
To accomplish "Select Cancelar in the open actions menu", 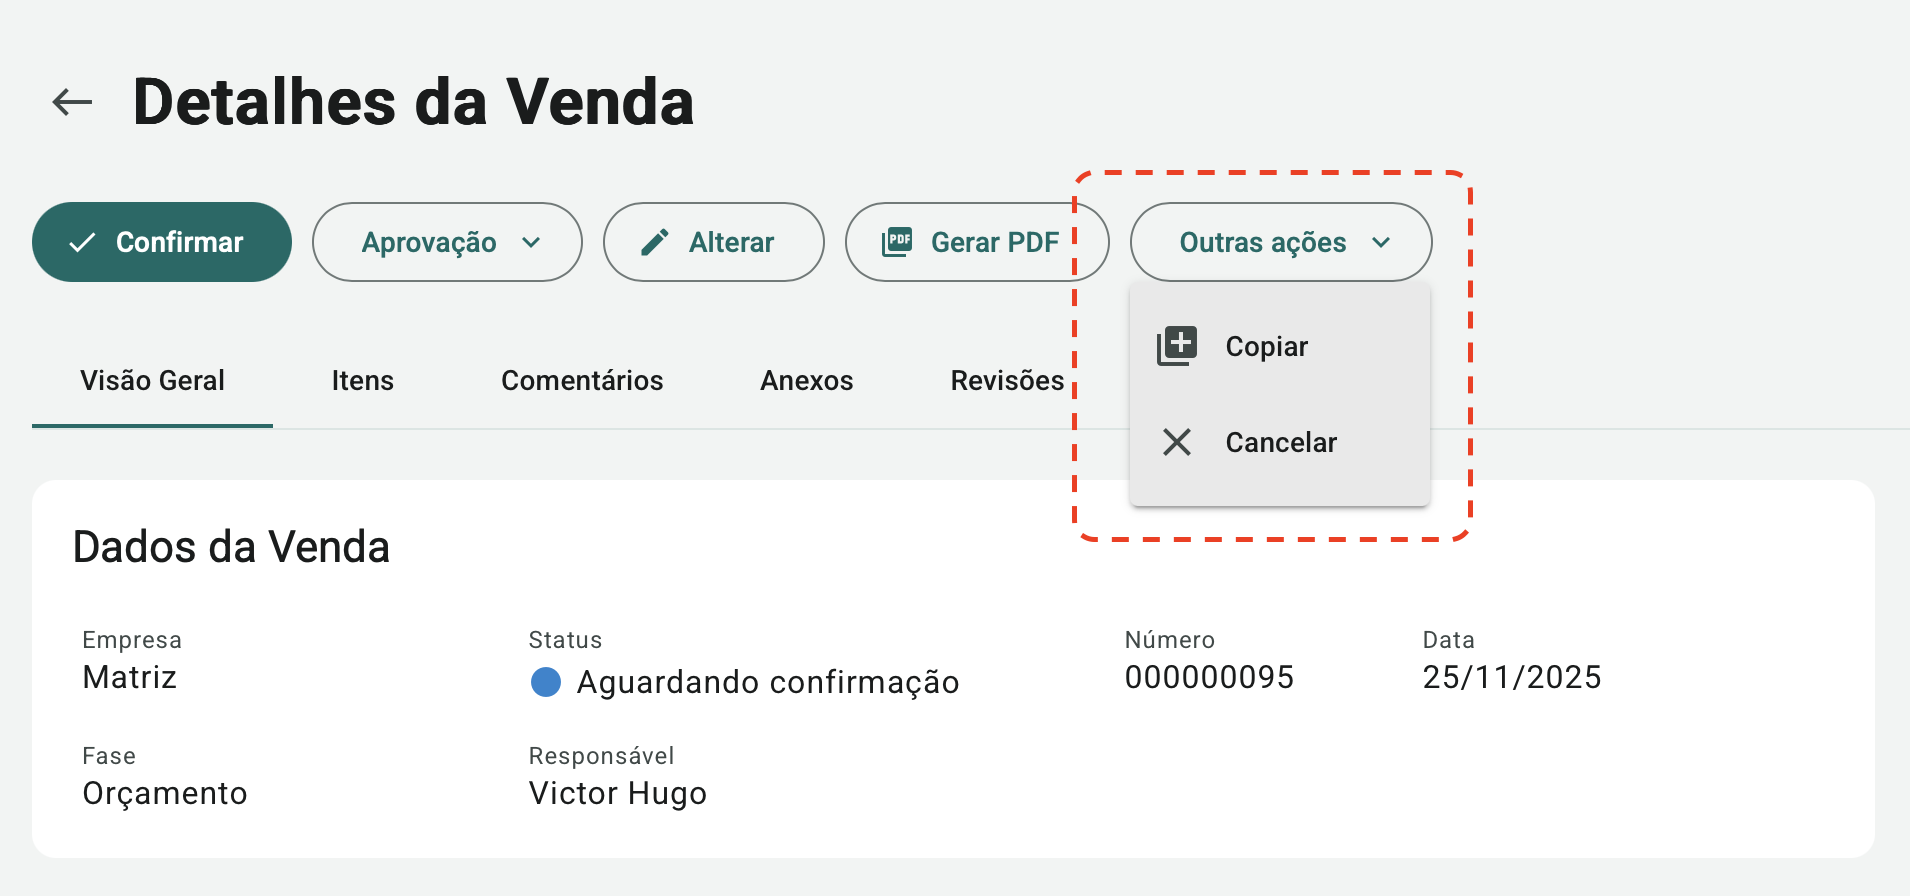I will [x=1281, y=442].
